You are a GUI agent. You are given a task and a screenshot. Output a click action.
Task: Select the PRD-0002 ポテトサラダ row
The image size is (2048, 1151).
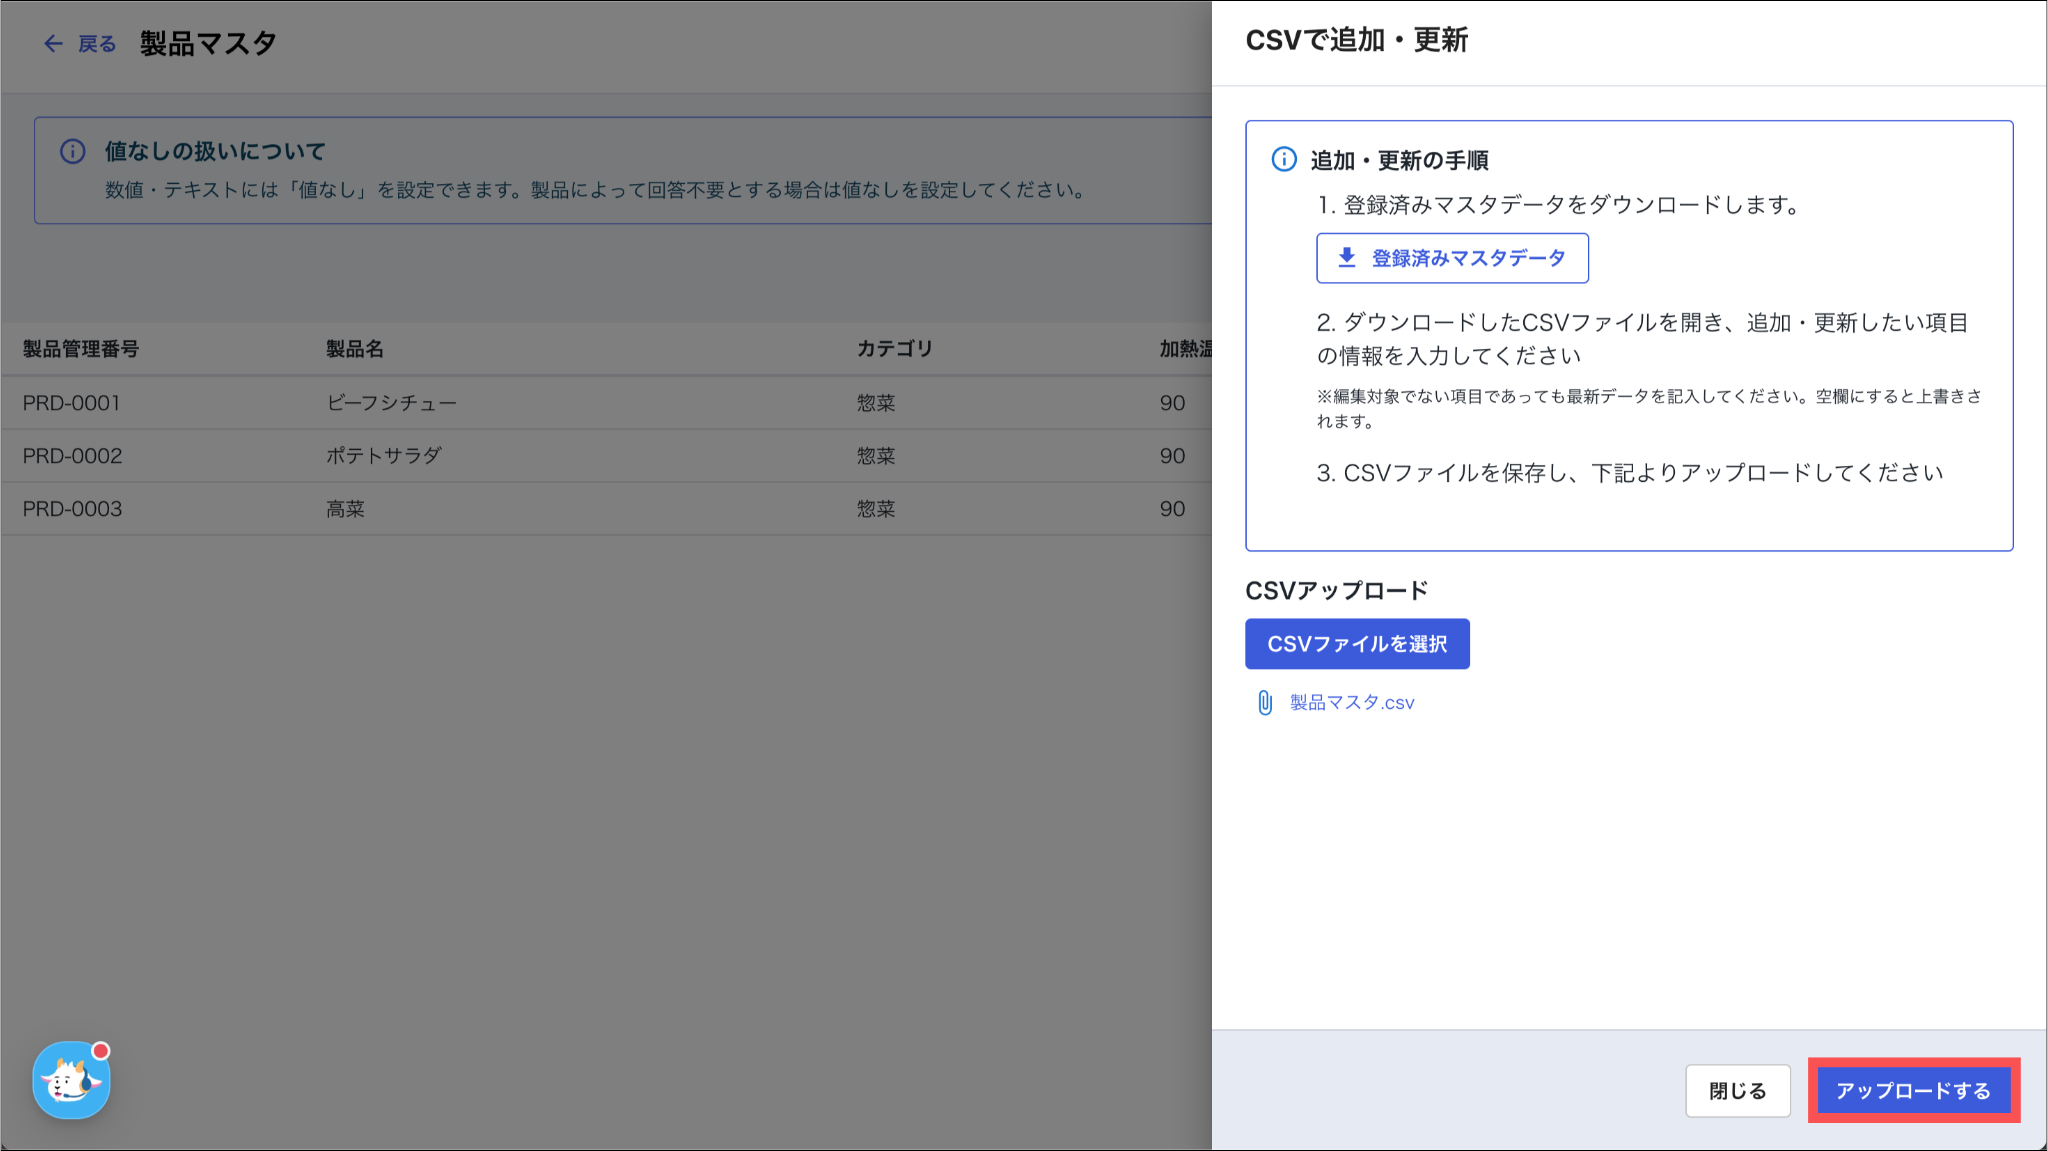383,456
